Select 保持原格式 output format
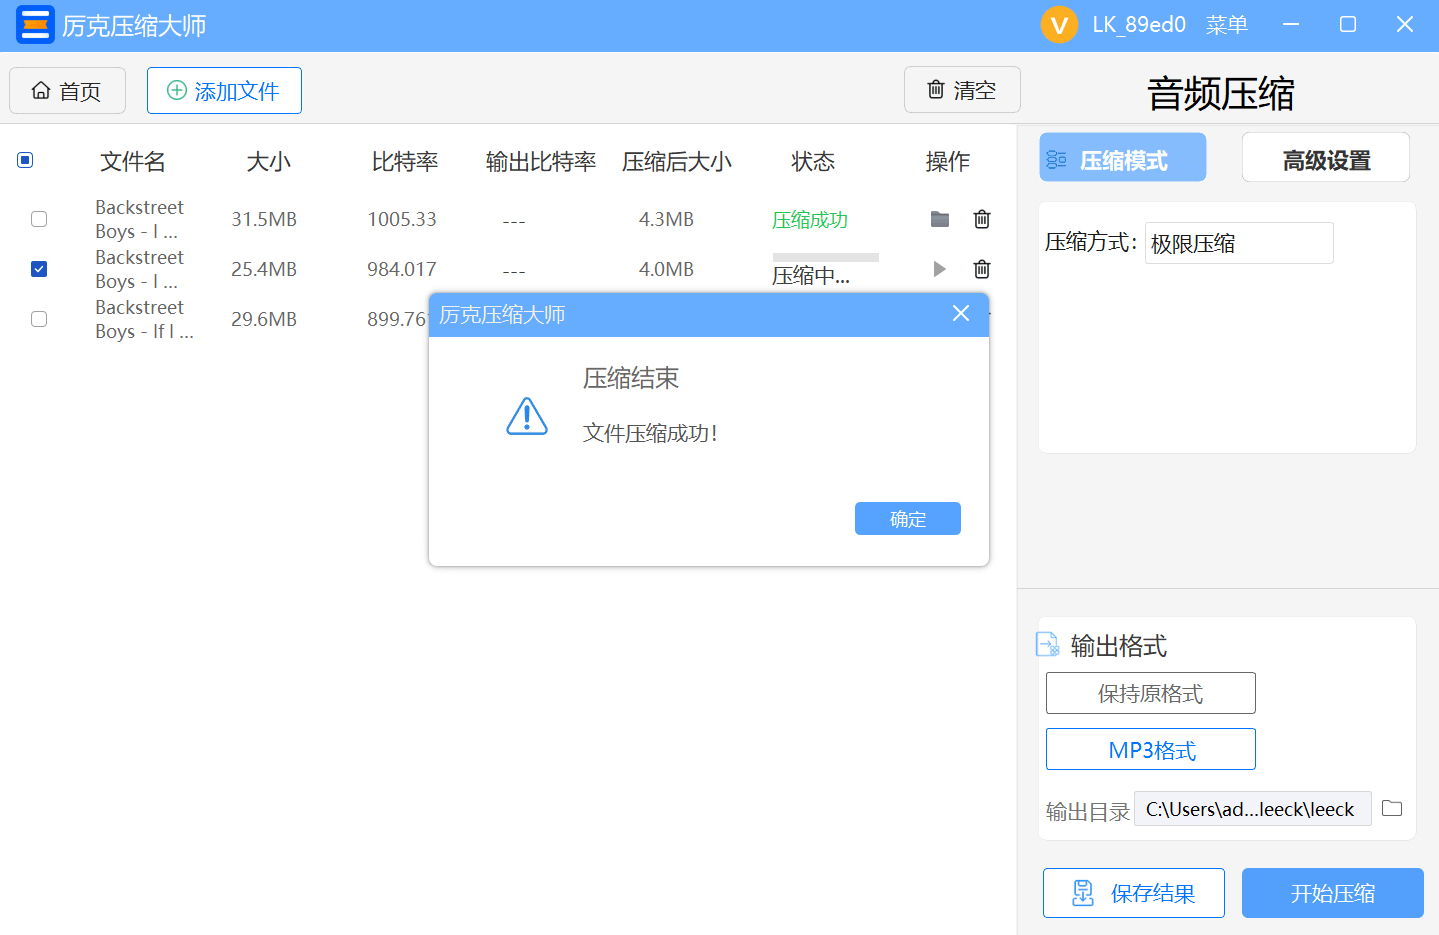This screenshot has width=1439, height=935. (x=1151, y=693)
